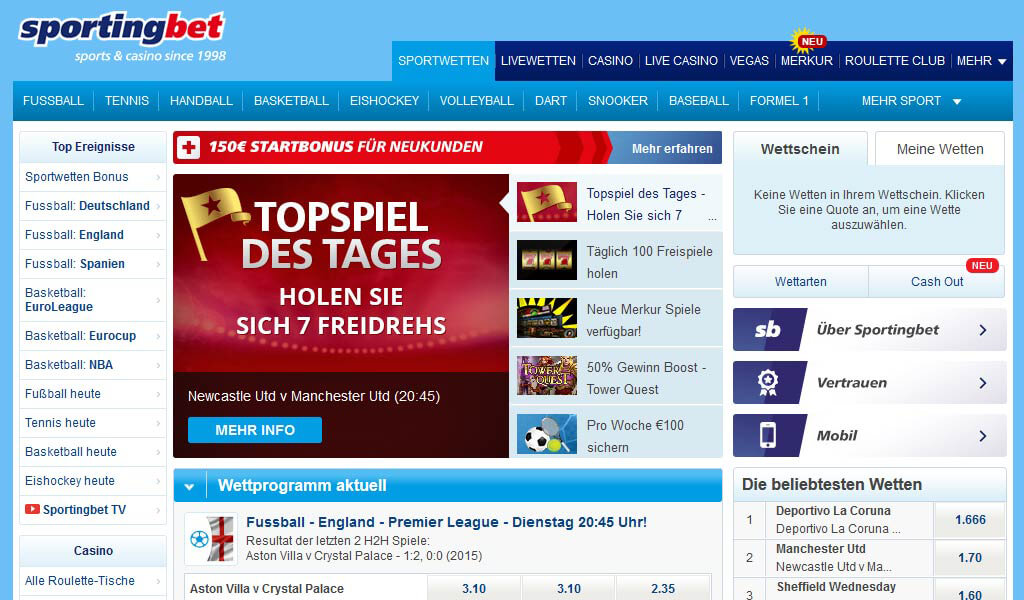Click the NEU starburst badge above Merkur
This screenshot has height=600, width=1024.
808,40
